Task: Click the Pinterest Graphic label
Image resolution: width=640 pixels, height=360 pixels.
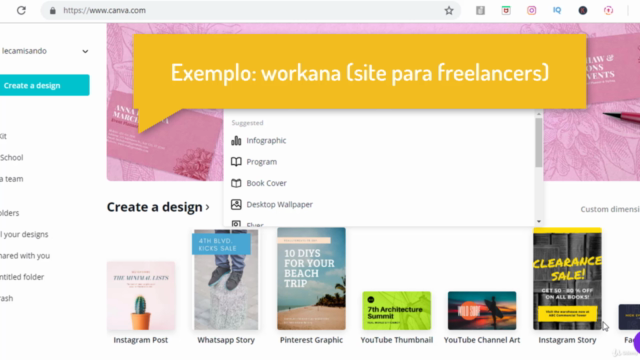Action: click(x=311, y=340)
